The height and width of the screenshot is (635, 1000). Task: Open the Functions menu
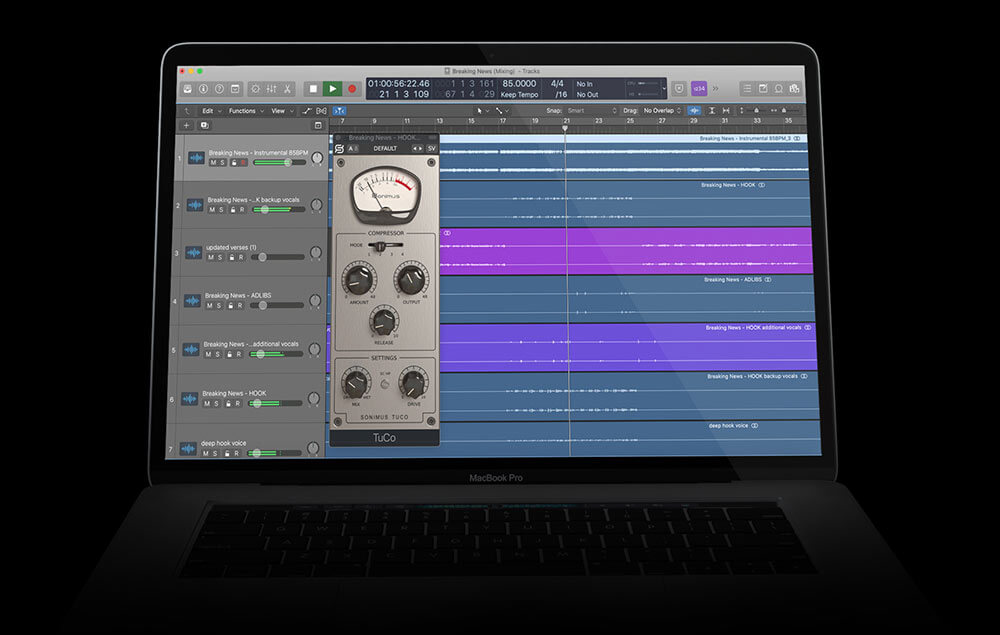pyautogui.click(x=246, y=111)
